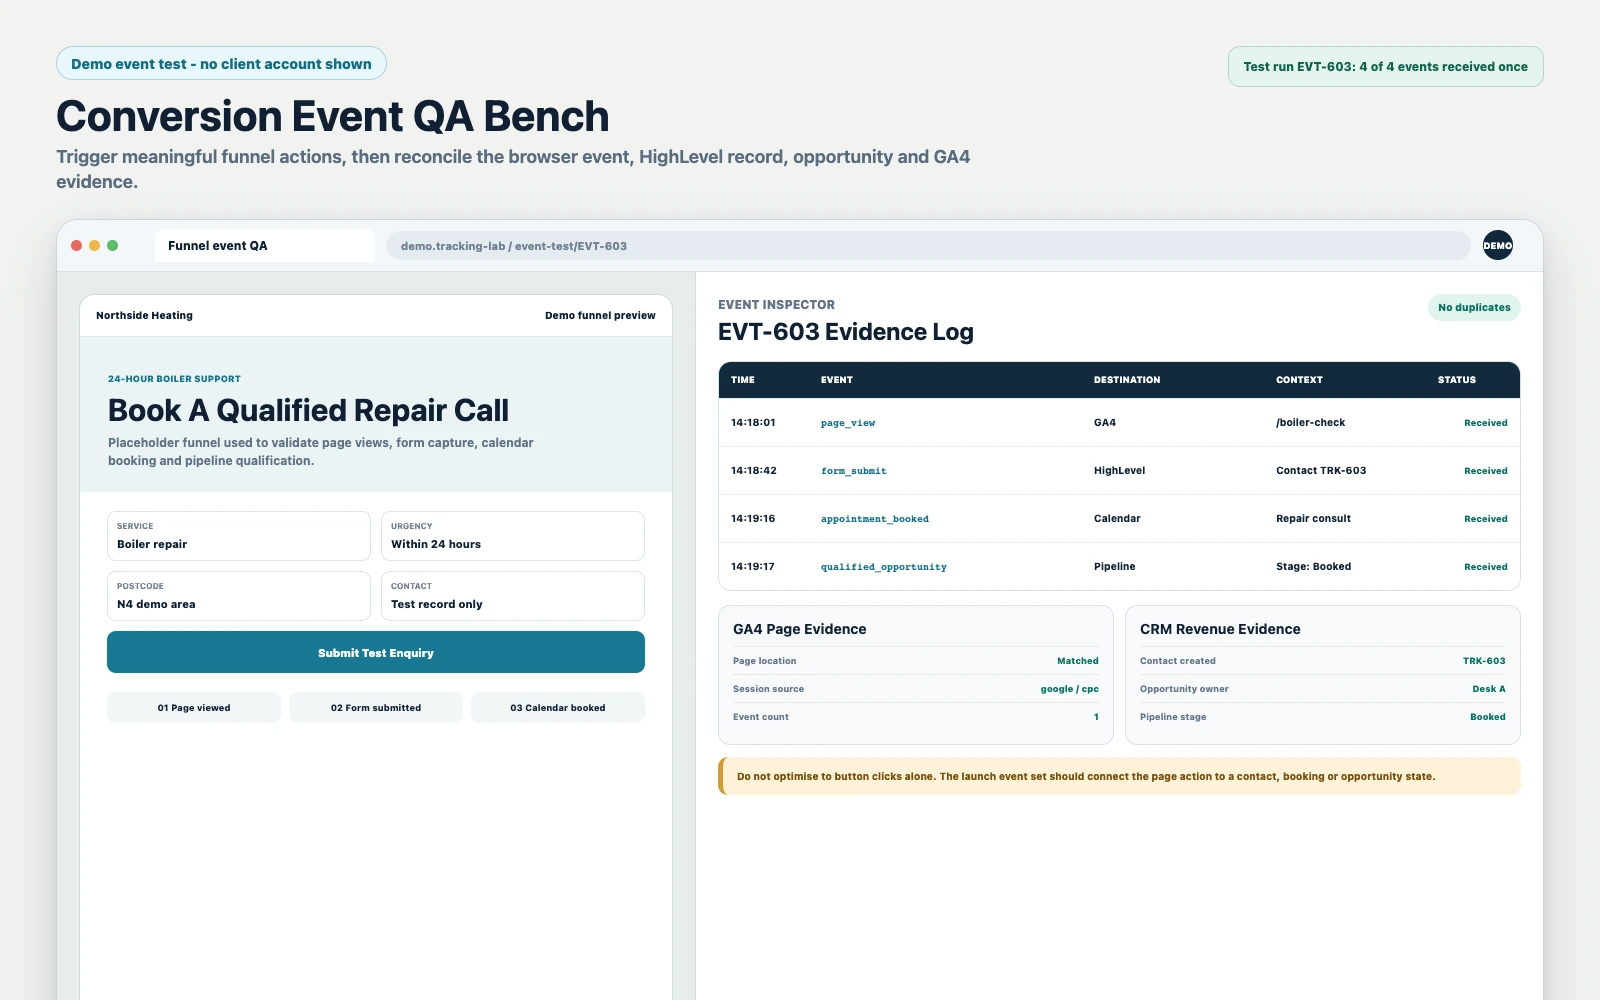The width and height of the screenshot is (1600, 1000).
Task: Click the qualified_opportunity event name
Action: tap(884, 567)
